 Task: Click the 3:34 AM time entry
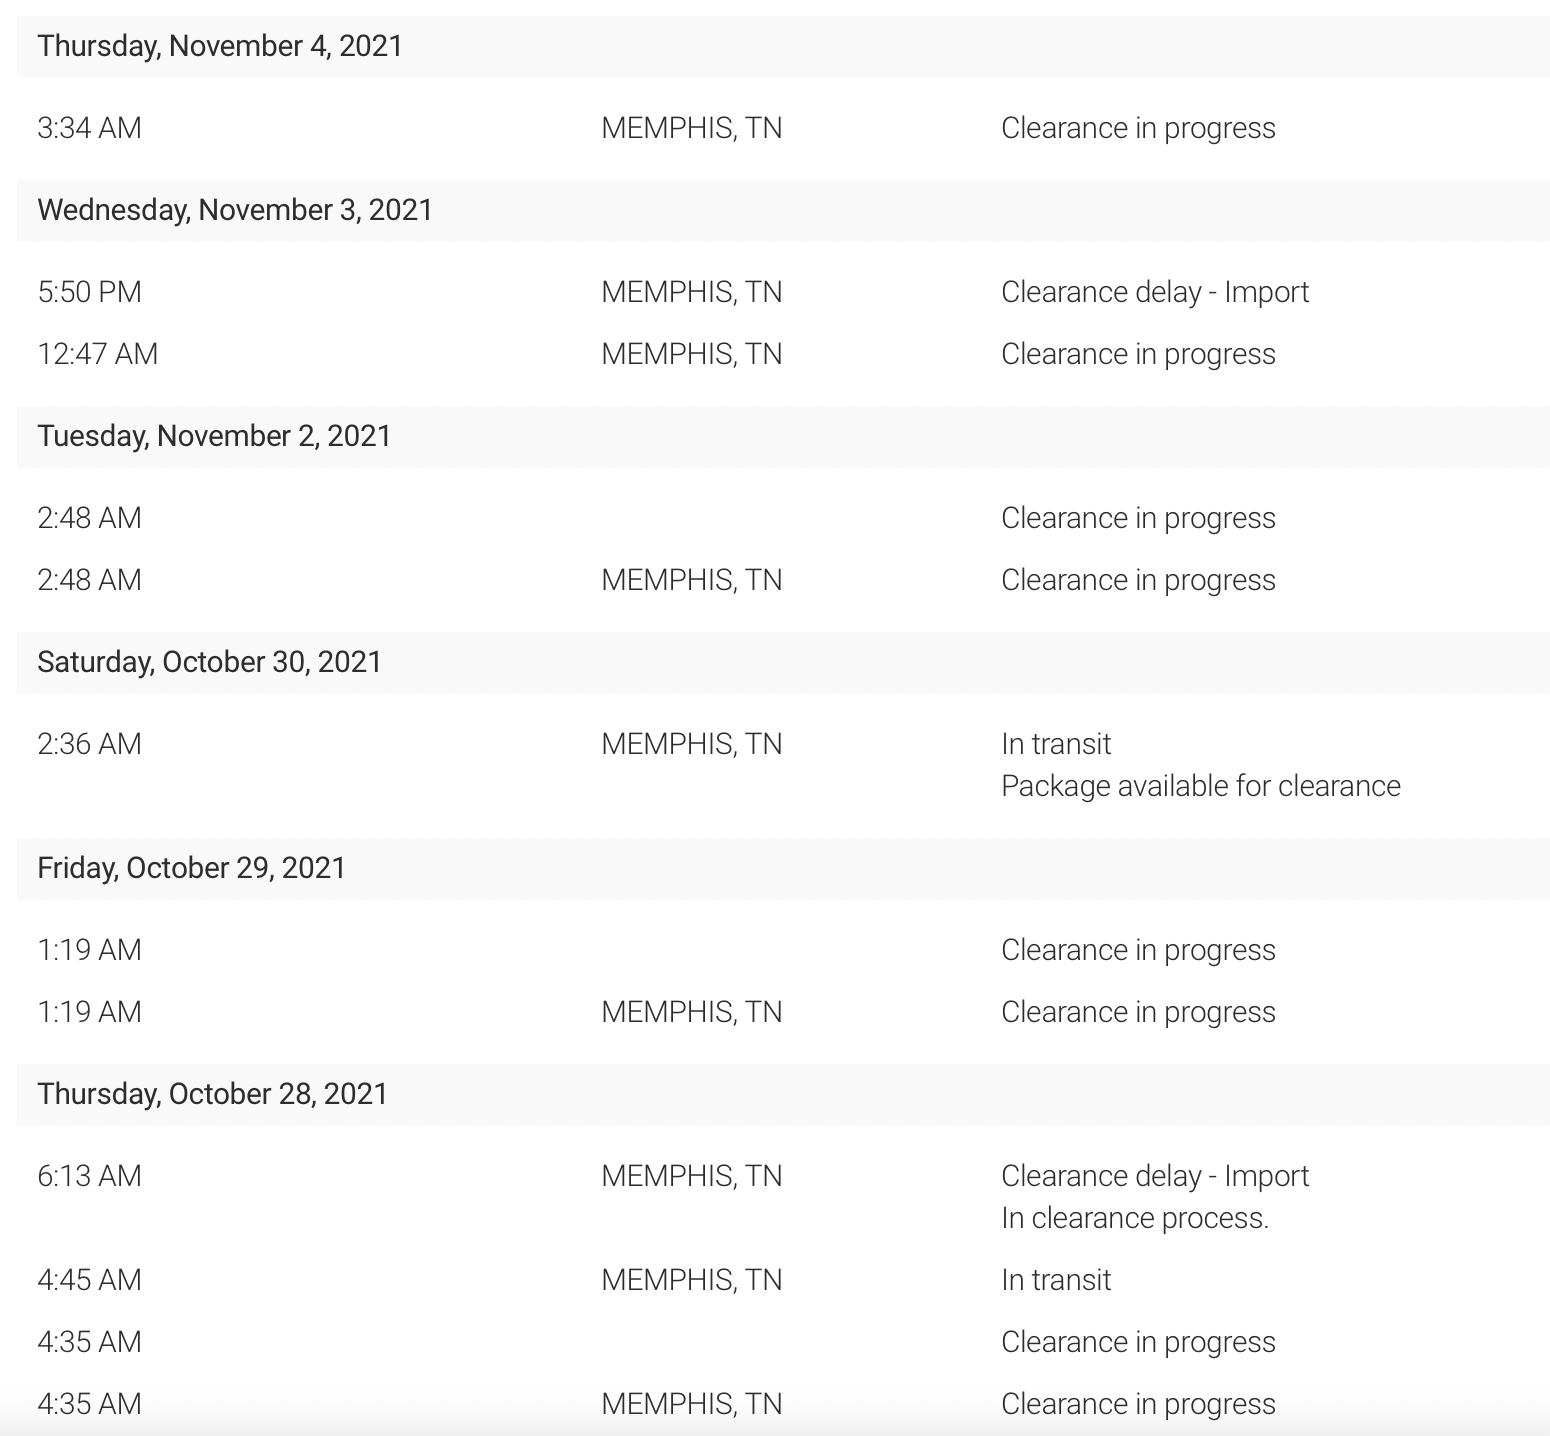[x=90, y=128]
